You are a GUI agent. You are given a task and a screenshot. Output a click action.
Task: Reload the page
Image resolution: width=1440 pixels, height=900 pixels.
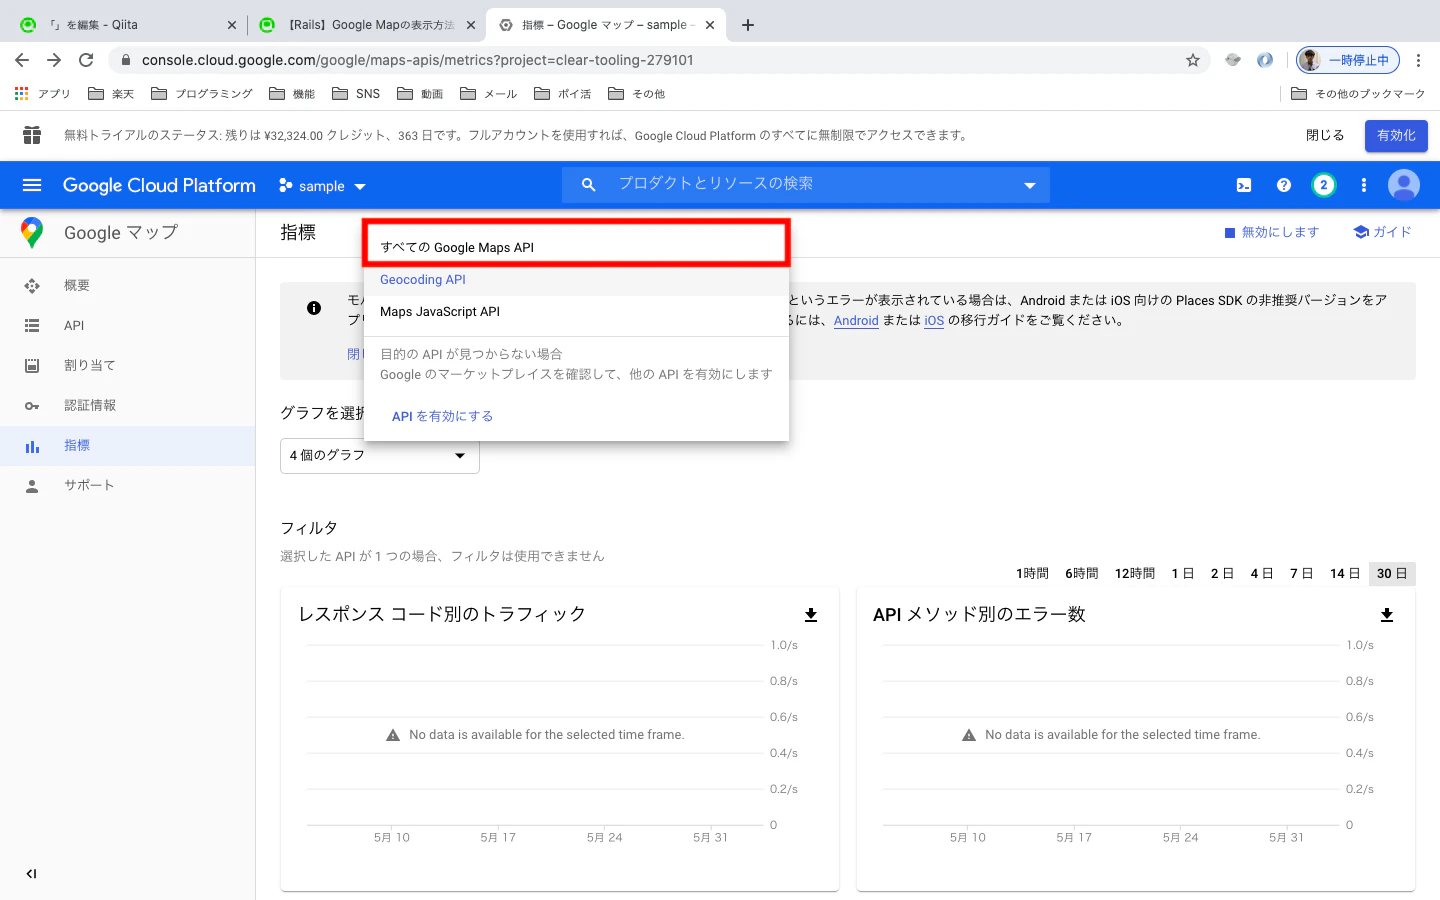coord(86,60)
